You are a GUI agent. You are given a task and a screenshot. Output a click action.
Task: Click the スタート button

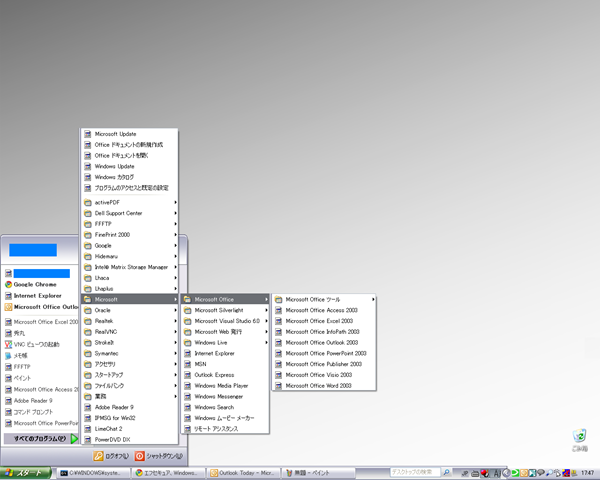coord(25,473)
